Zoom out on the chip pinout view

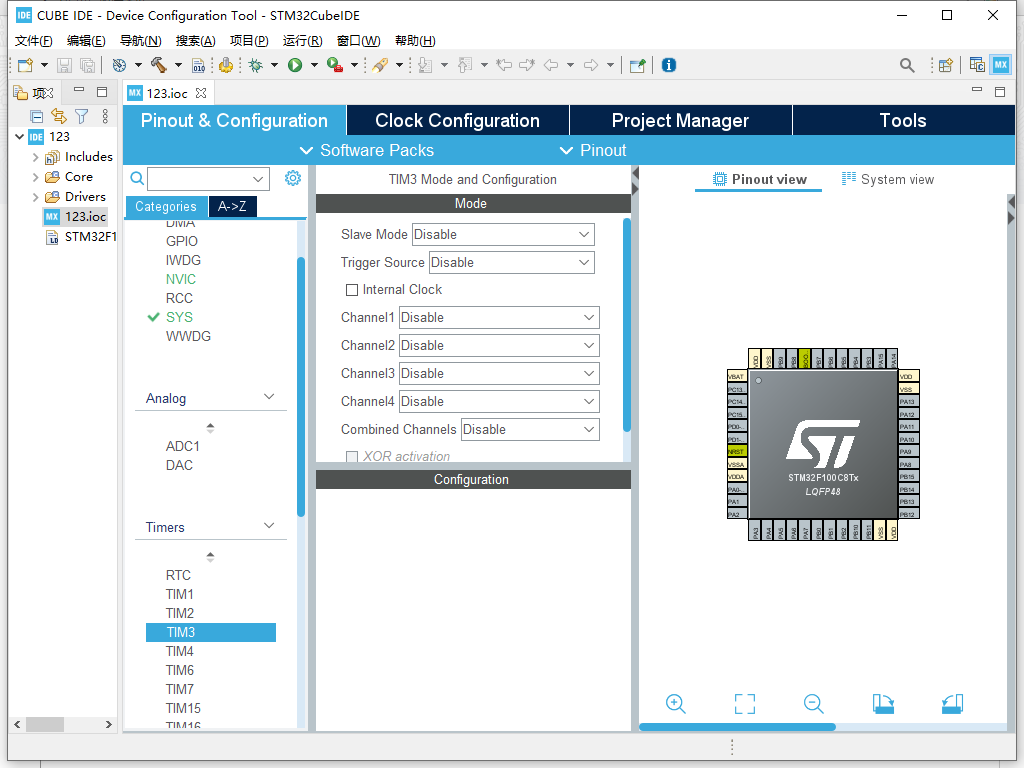814,704
